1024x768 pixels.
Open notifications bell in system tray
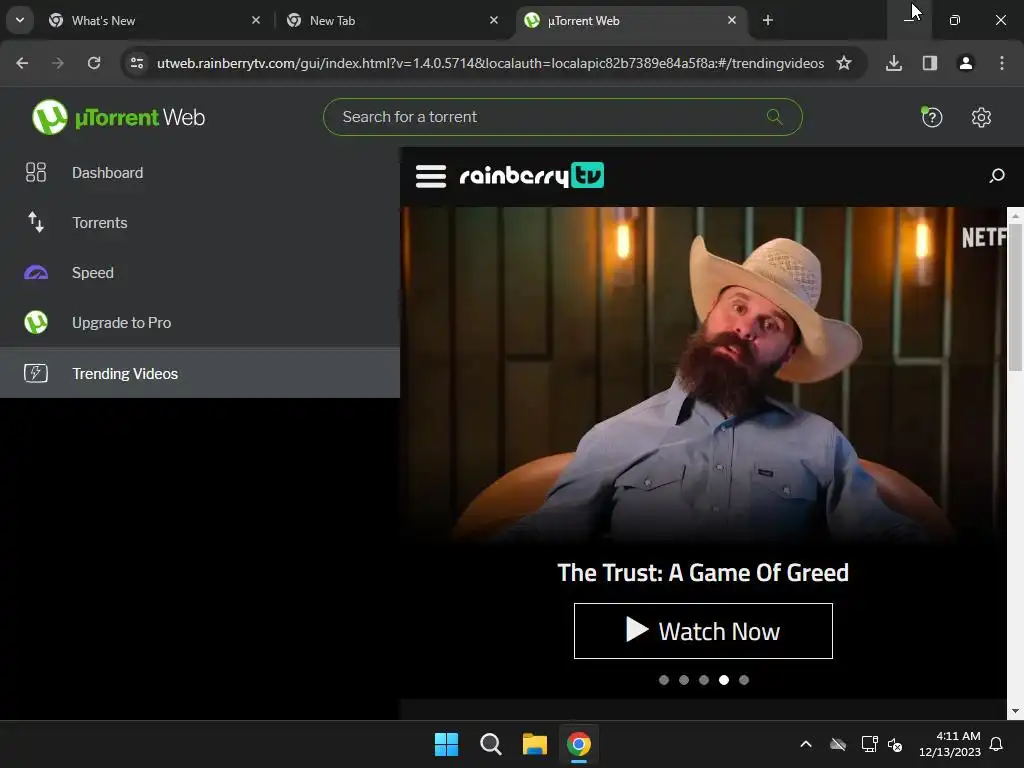coord(997,744)
